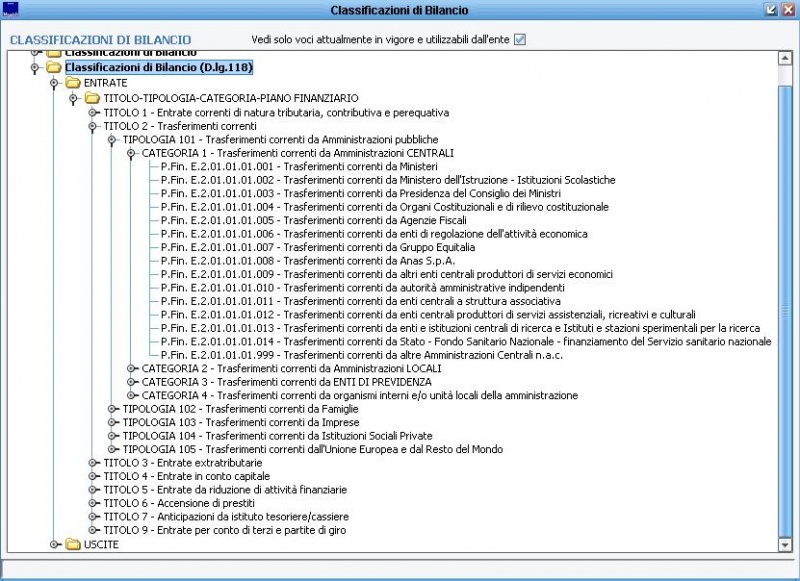Select P.Fin. E.2.01.01.01.004 Organi Costituzionali
This screenshot has height=581, width=800.
coord(385,207)
